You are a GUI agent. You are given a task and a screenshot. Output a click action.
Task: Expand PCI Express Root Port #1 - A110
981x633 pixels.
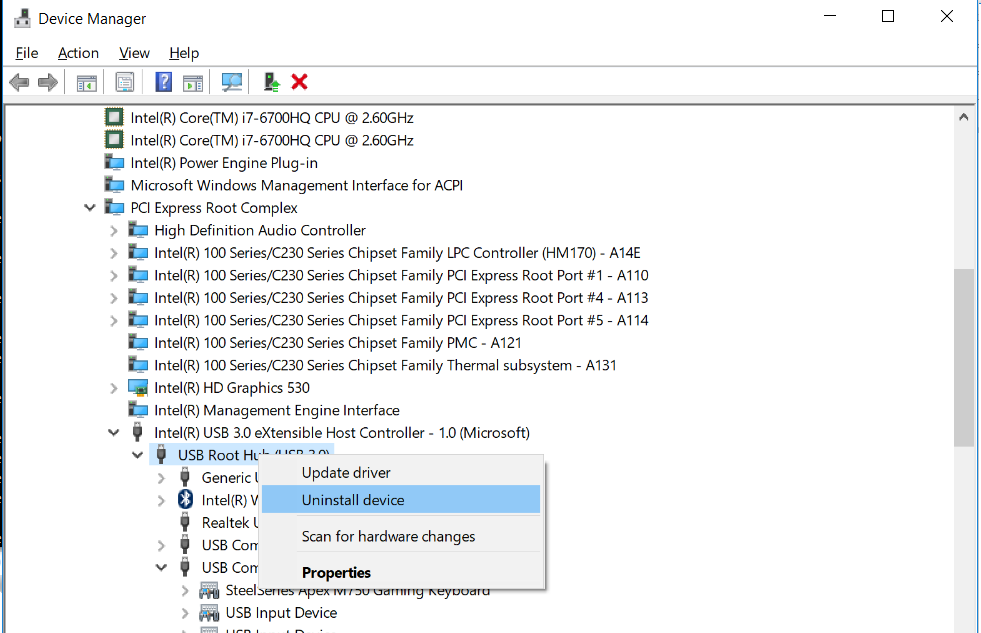tap(114, 276)
